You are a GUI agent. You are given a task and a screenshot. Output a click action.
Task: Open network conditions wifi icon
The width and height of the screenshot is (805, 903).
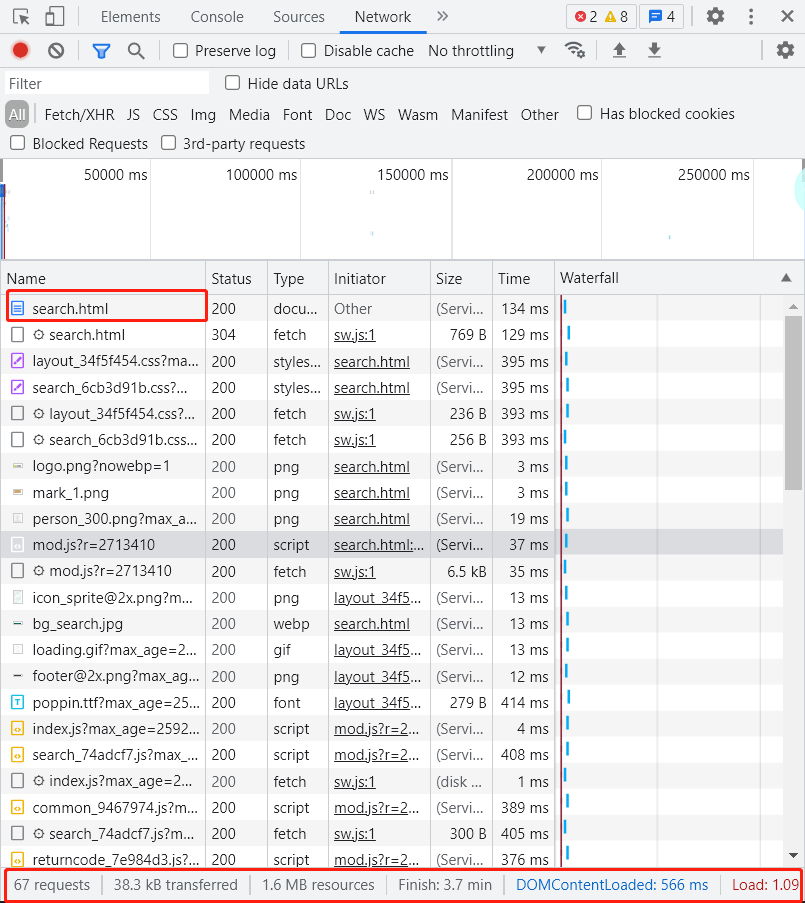[x=574, y=50]
